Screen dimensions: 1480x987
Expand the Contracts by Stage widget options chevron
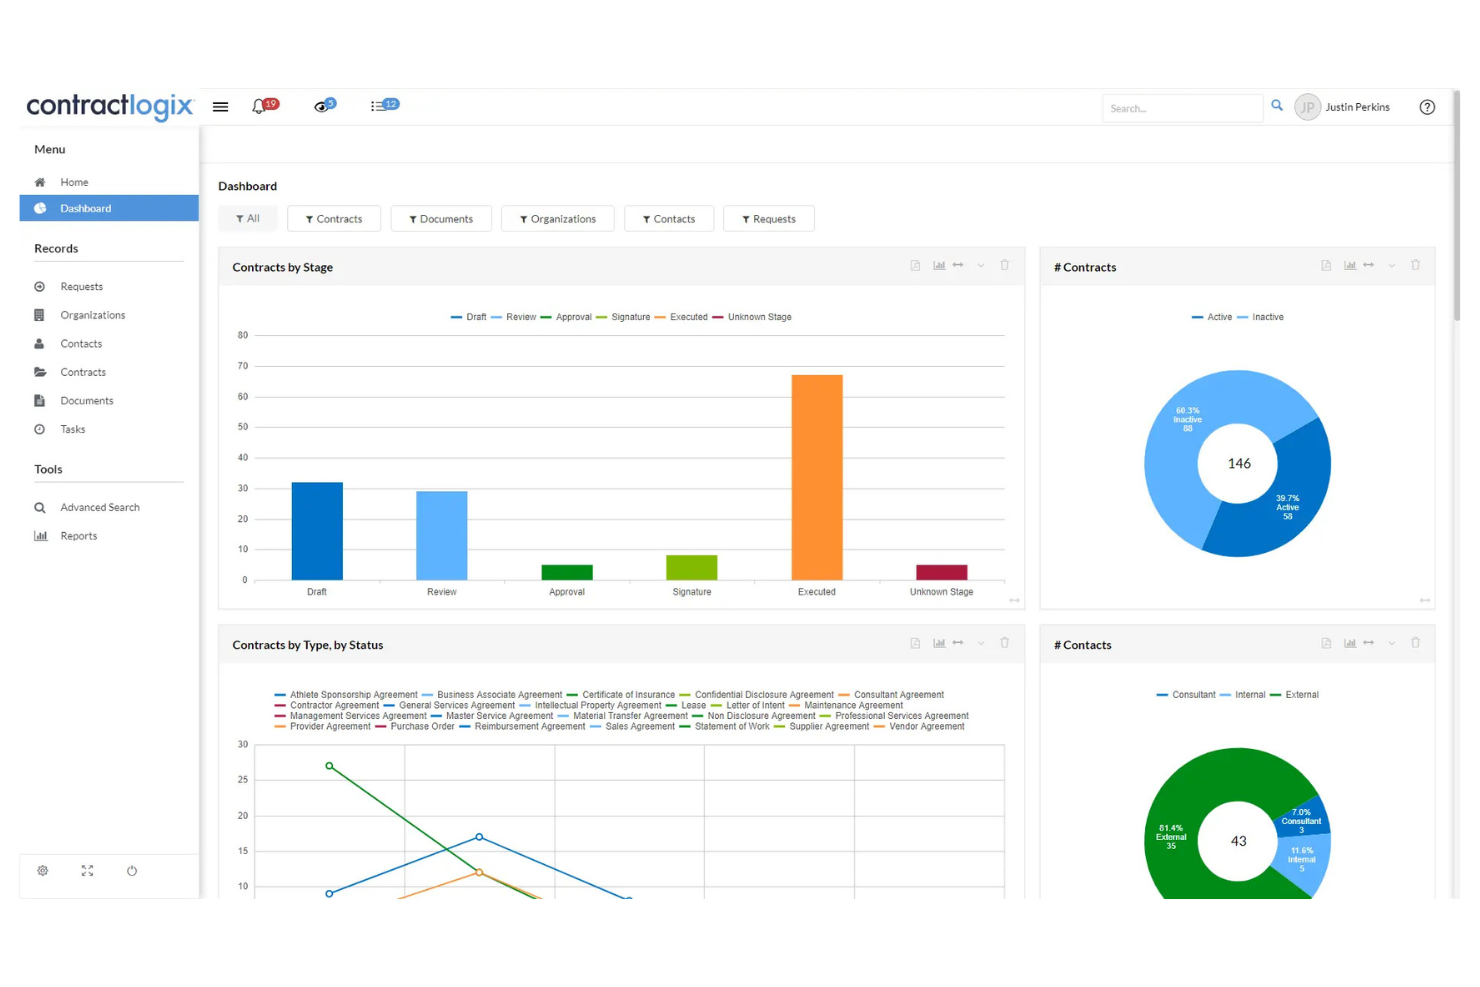(981, 265)
